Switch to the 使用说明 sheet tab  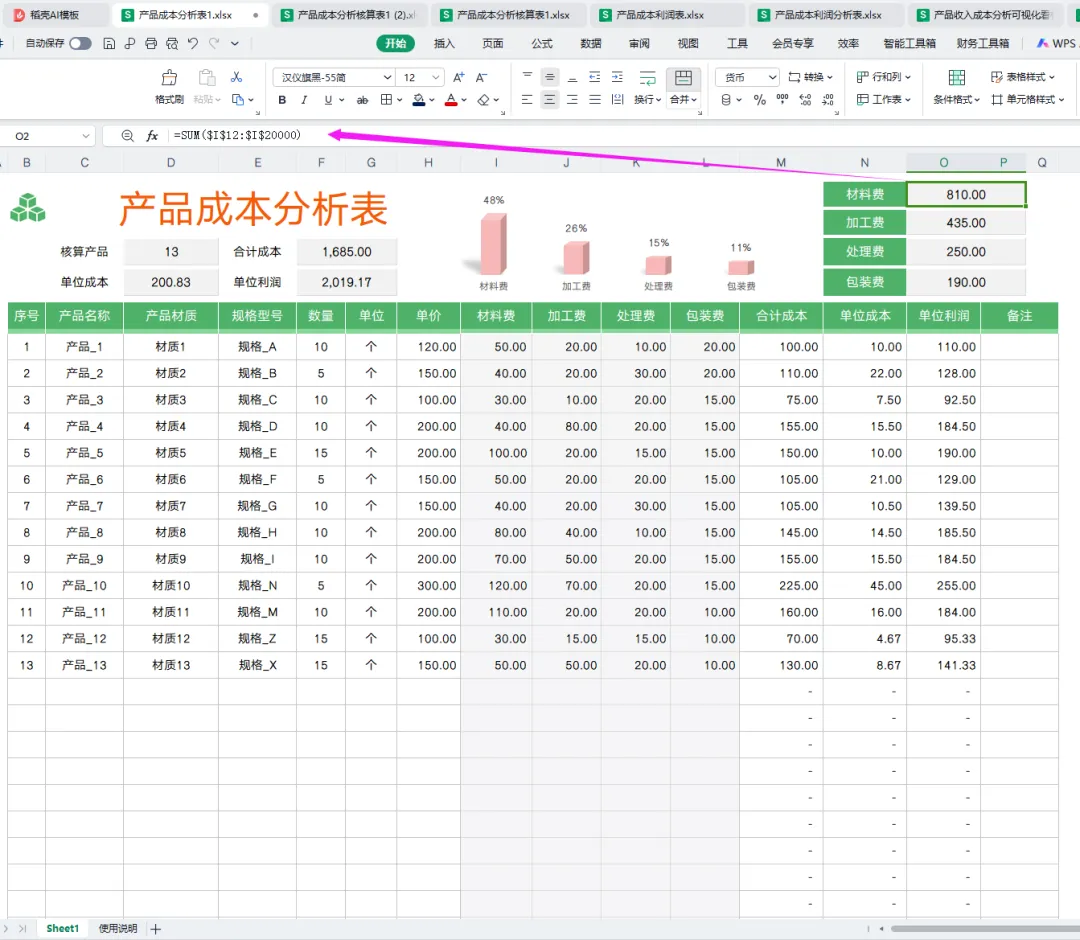pos(118,929)
